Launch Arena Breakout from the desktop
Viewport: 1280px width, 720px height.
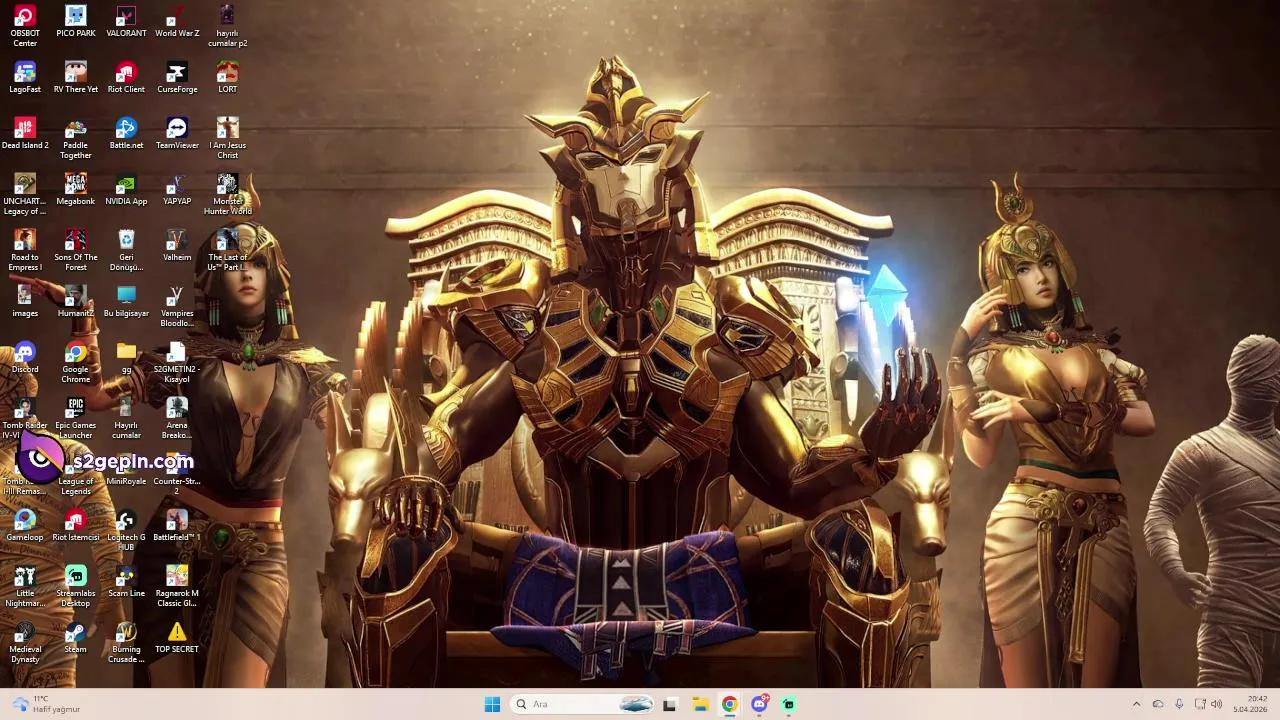(x=177, y=418)
